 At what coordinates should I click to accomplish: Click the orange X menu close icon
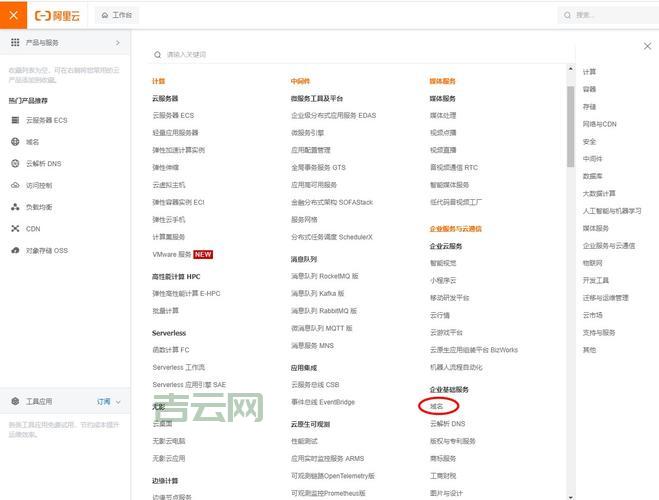click(x=12, y=15)
